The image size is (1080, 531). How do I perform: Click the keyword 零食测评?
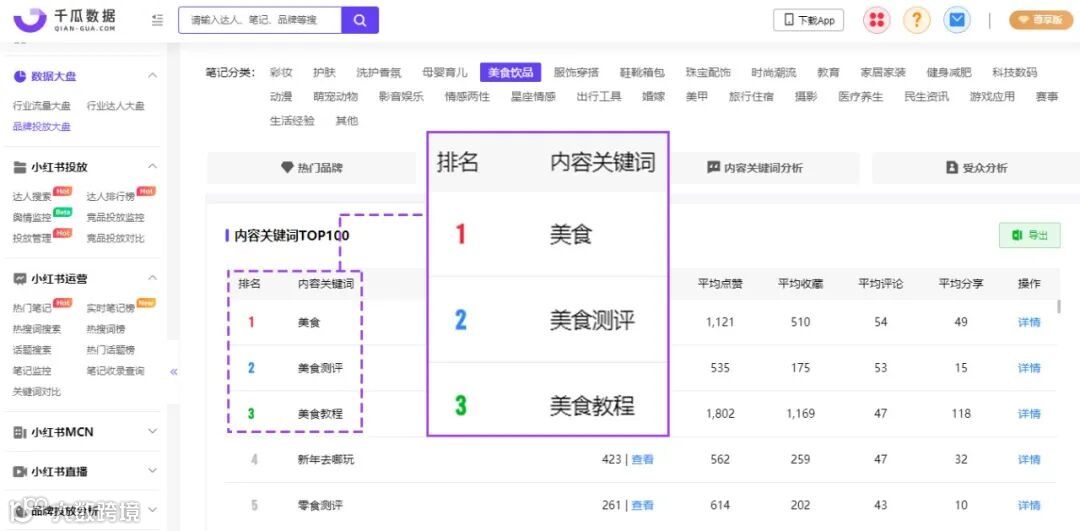click(x=320, y=506)
